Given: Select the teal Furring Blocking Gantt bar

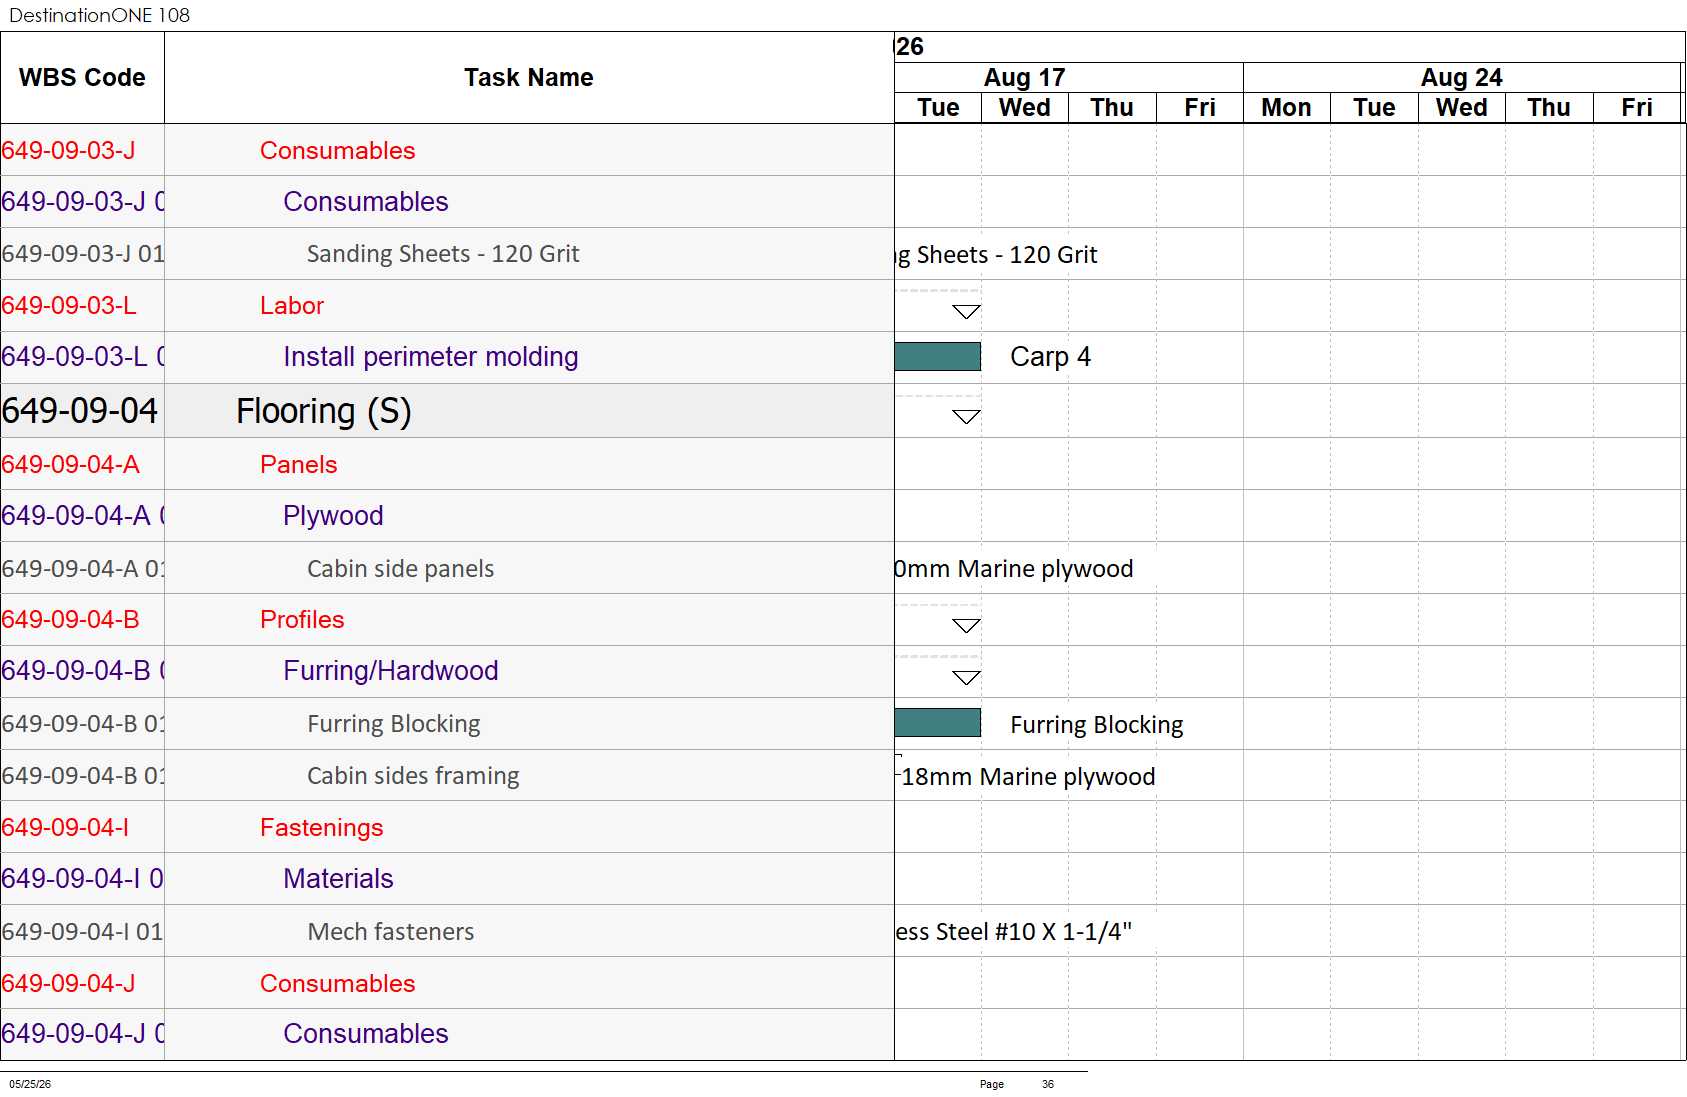Looking at the screenshot, I should click(x=938, y=723).
